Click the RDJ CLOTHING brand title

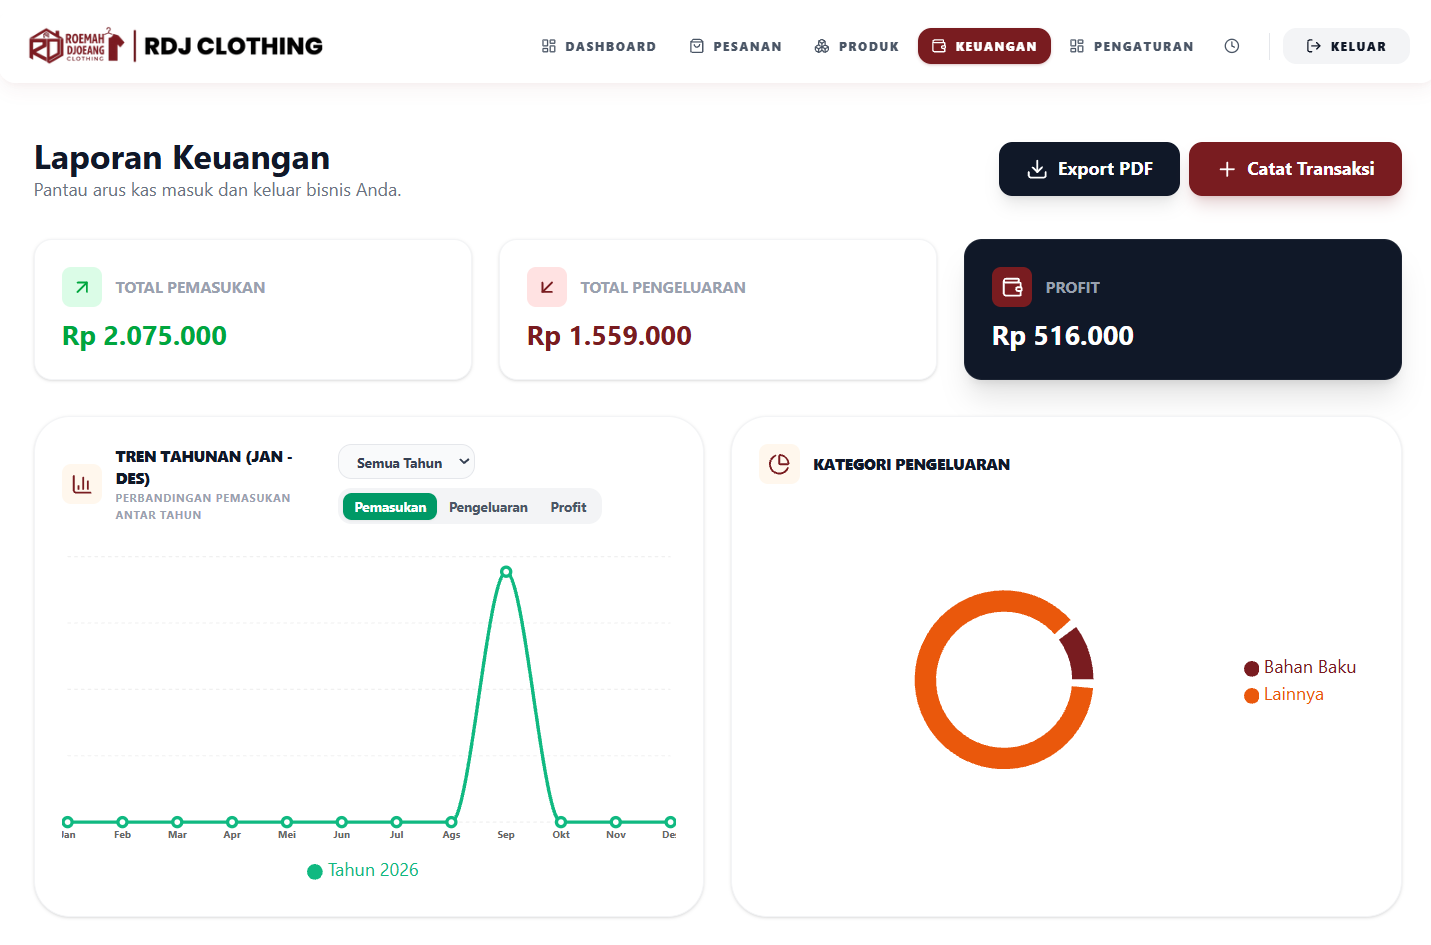pos(233,46)
